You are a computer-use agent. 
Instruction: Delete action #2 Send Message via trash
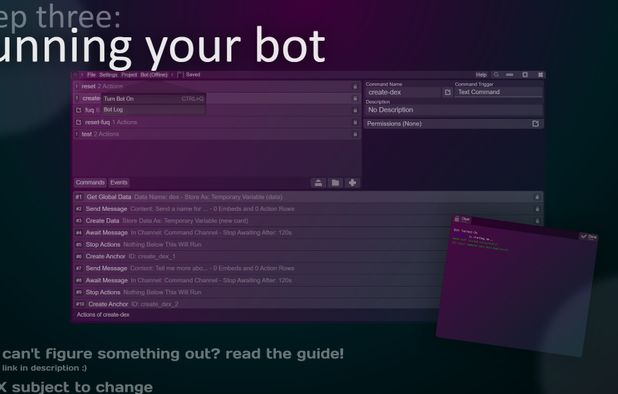[537, 209]
